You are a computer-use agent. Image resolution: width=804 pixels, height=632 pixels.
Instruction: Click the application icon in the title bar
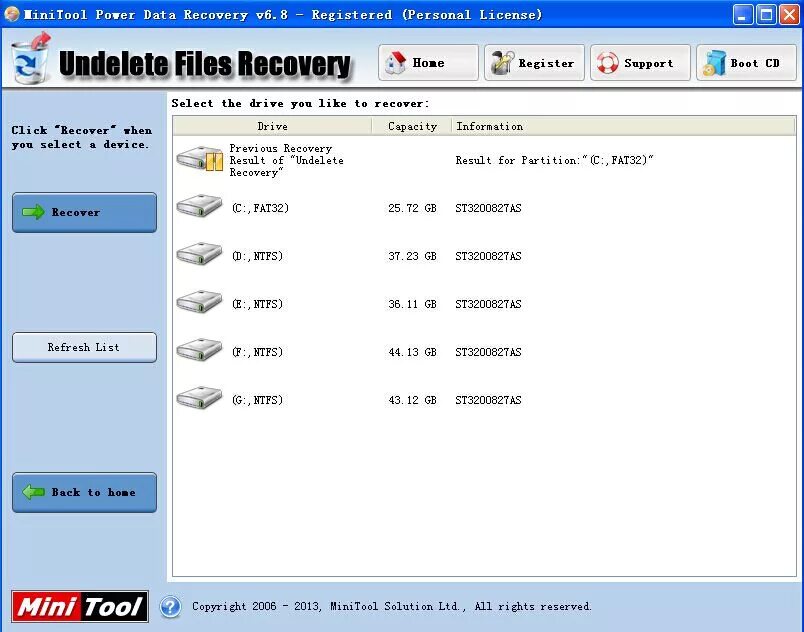click(11, 14)
